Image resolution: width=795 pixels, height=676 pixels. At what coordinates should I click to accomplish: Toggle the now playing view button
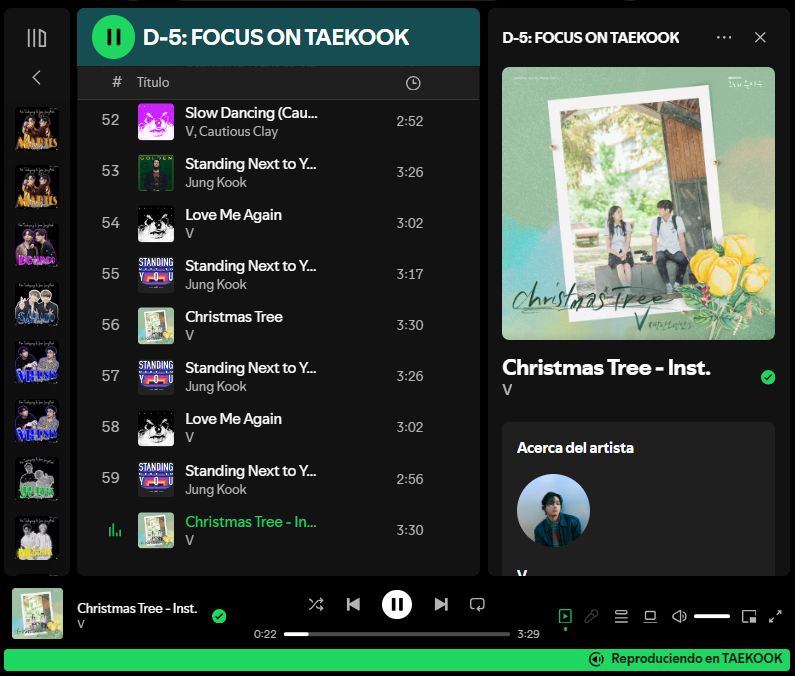[565, 616]
